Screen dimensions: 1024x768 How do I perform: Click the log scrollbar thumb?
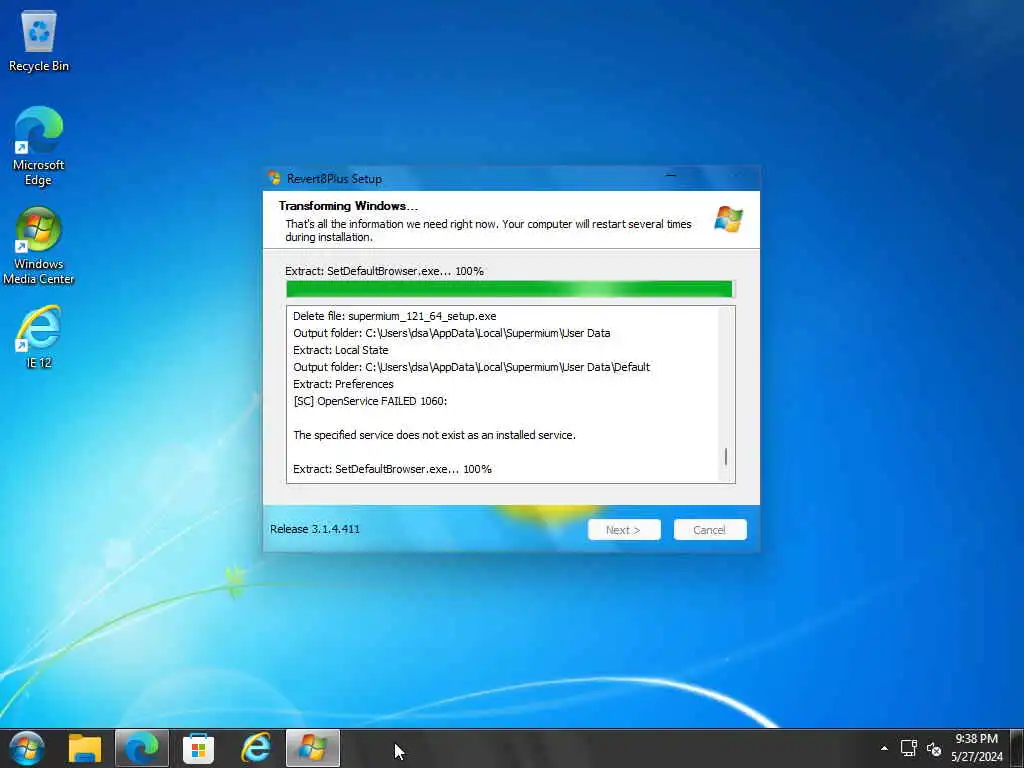(726, 456)
